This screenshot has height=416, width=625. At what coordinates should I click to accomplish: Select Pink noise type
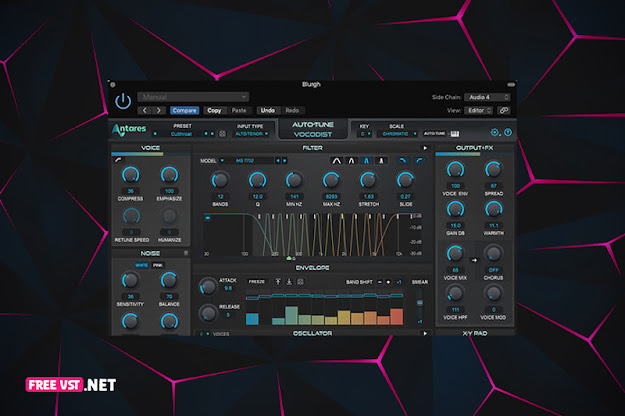point(158,265)
